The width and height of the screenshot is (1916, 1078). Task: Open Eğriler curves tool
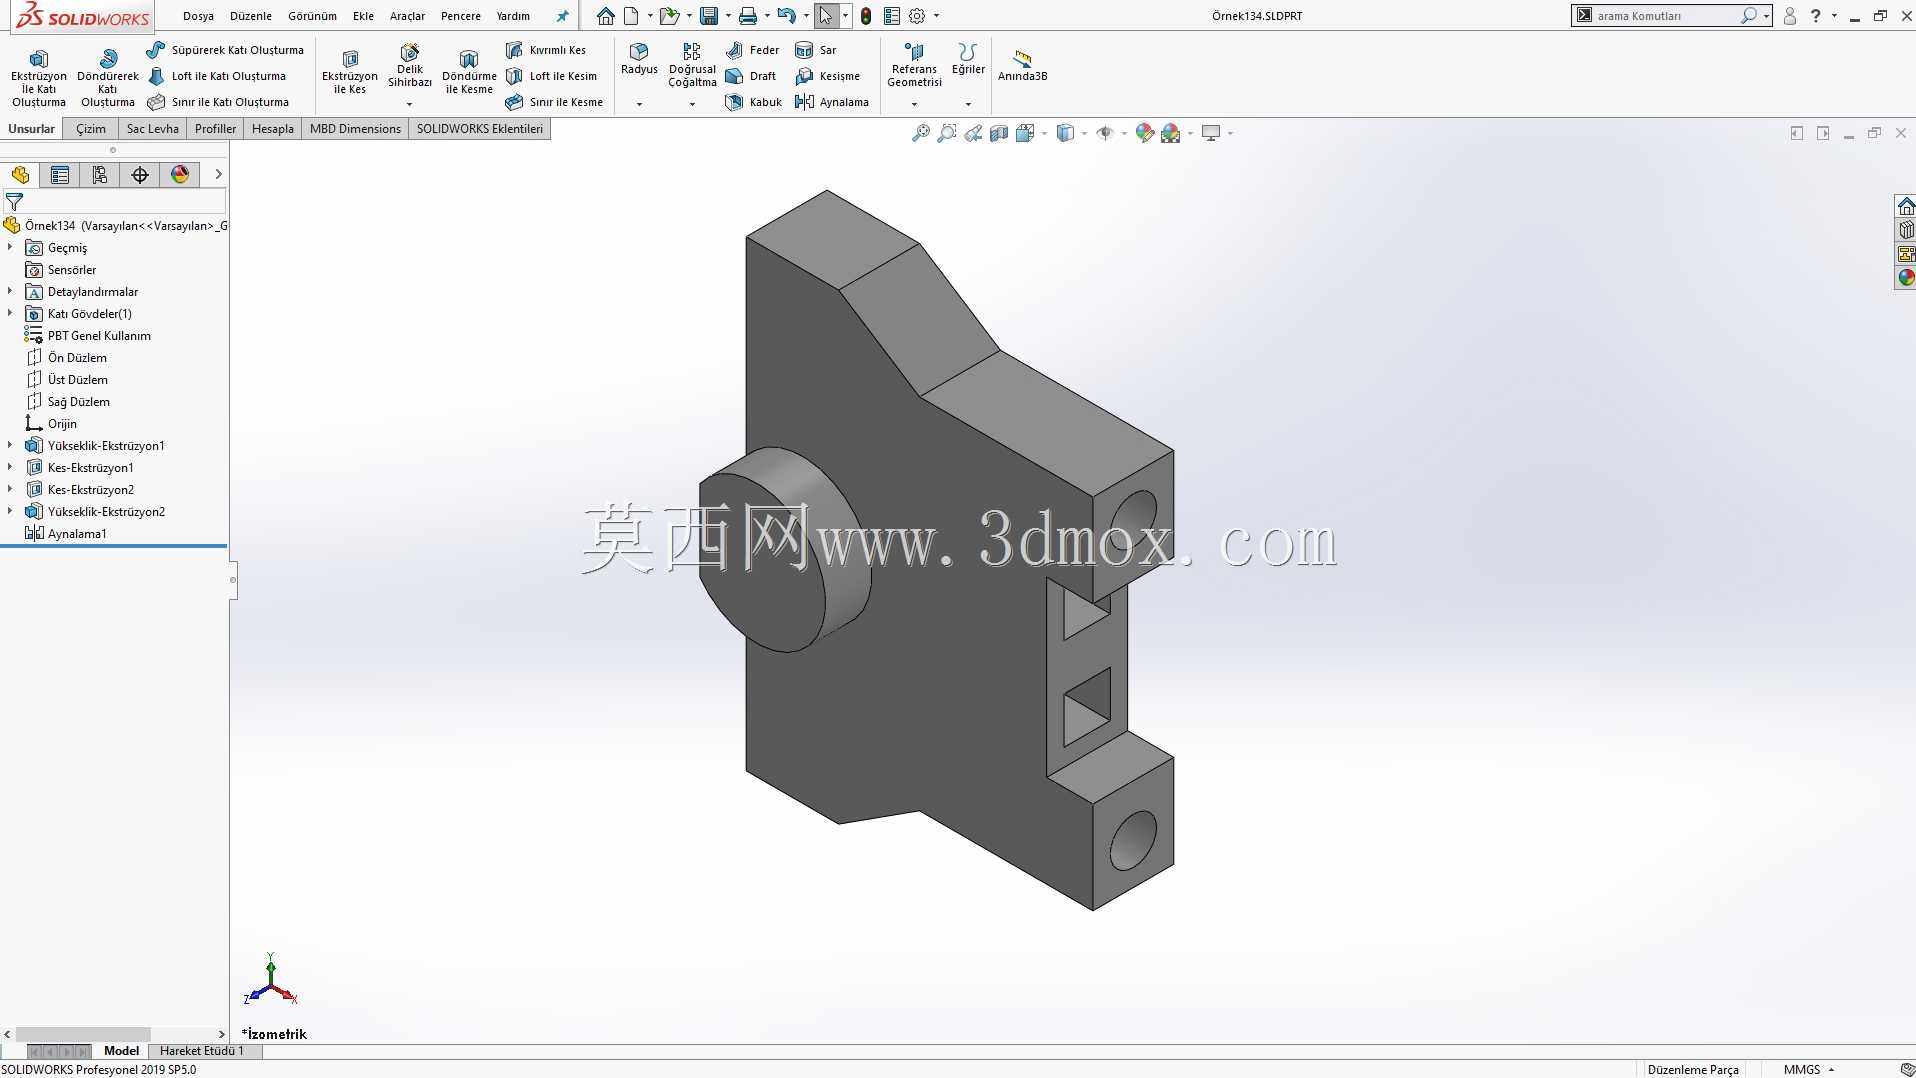tap(968, 59)
